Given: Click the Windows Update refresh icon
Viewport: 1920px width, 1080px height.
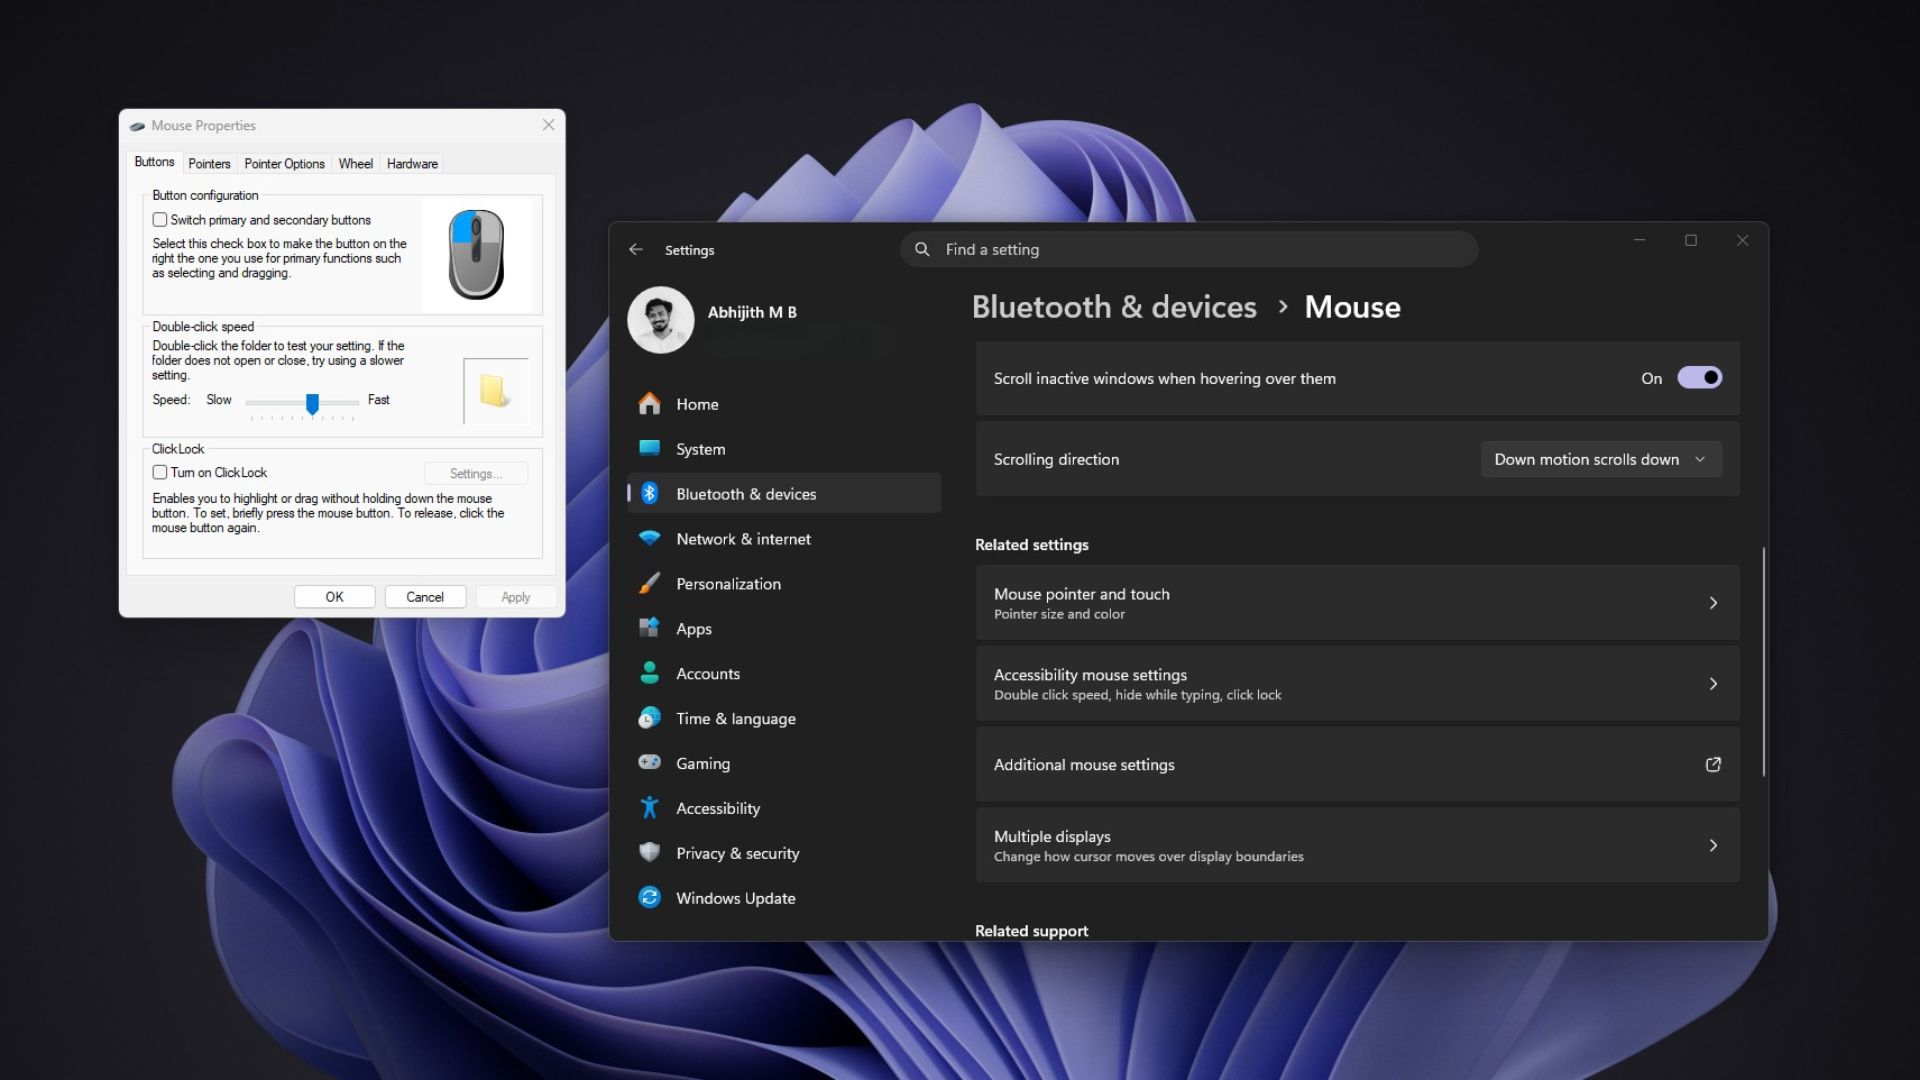Looking at the screenshot, I should click(649, 897).
